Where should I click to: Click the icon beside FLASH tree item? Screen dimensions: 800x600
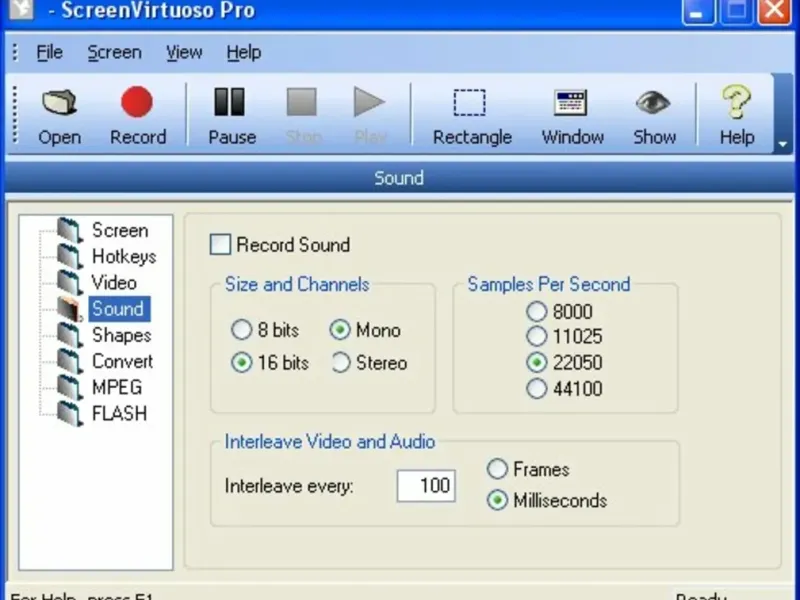tap(70, 413)
